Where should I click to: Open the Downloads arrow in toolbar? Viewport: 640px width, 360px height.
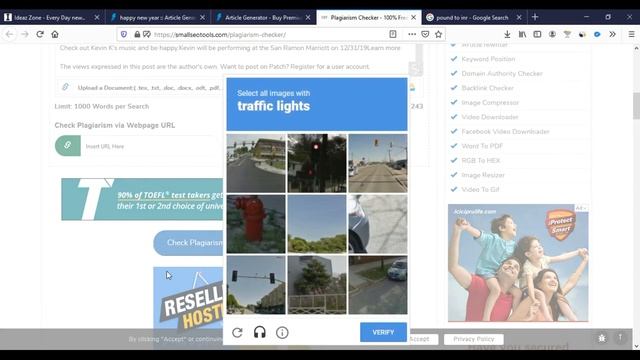(507, 35)
